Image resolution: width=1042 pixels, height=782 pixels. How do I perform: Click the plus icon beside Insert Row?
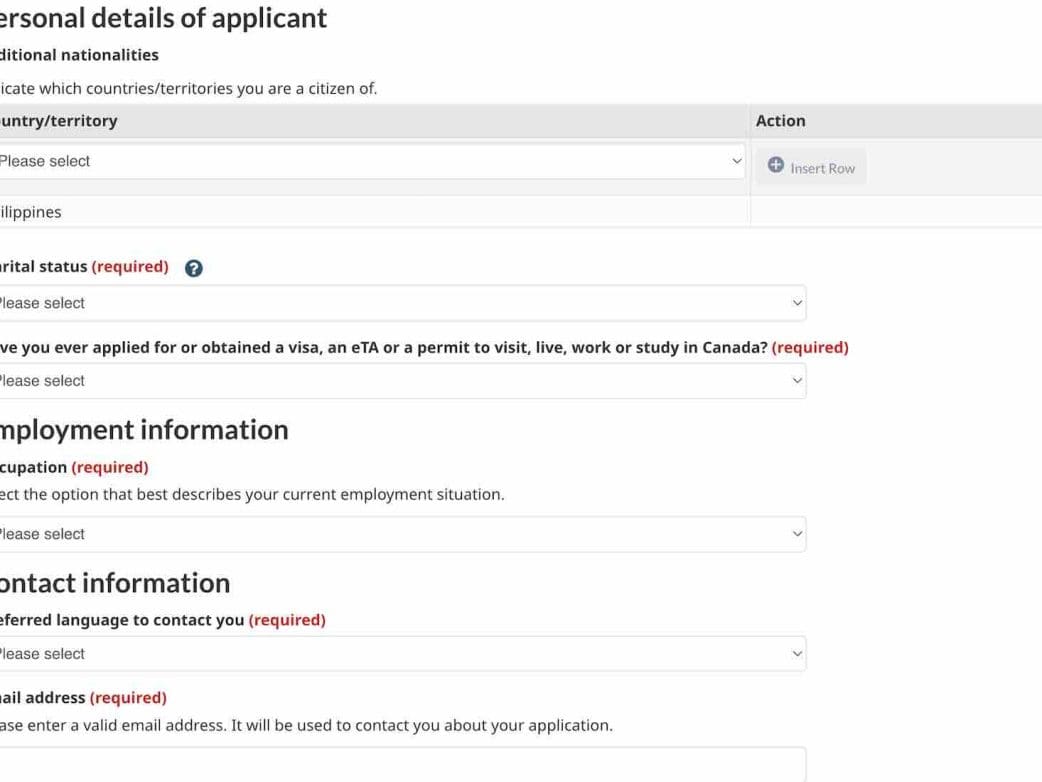(776, 166)
